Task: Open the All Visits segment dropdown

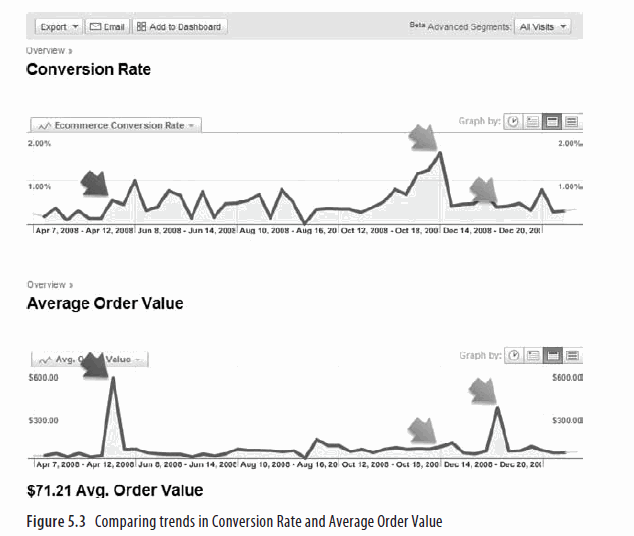Action: [544, 26]
